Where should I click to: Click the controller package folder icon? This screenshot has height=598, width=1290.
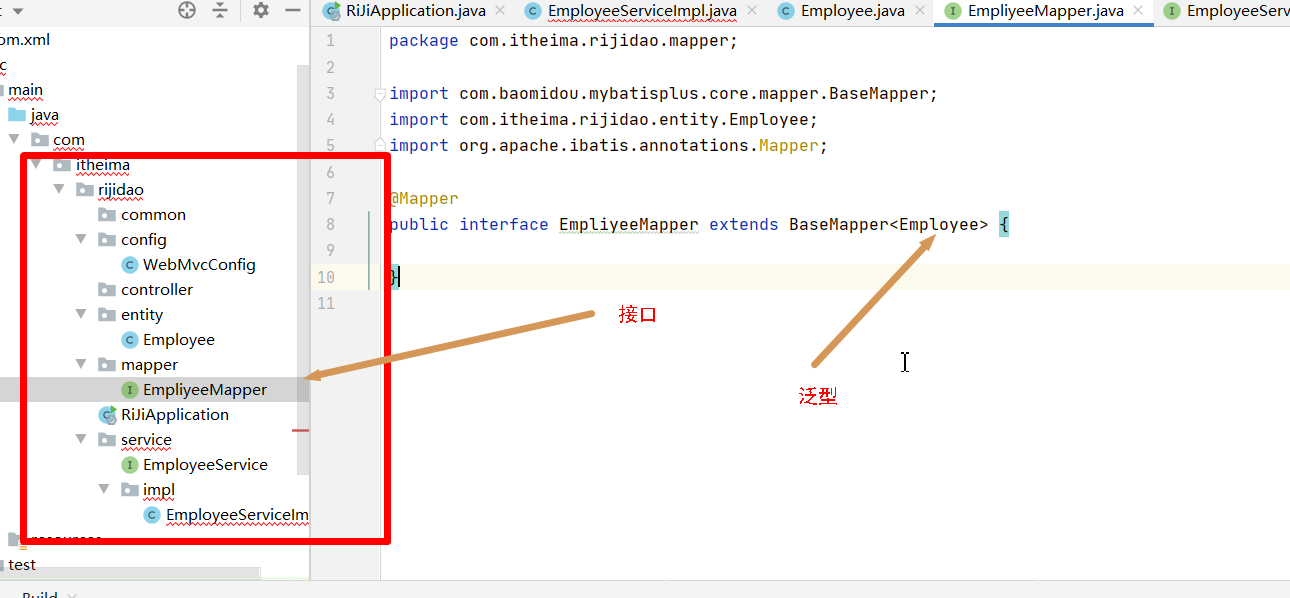tap(107, 289)
